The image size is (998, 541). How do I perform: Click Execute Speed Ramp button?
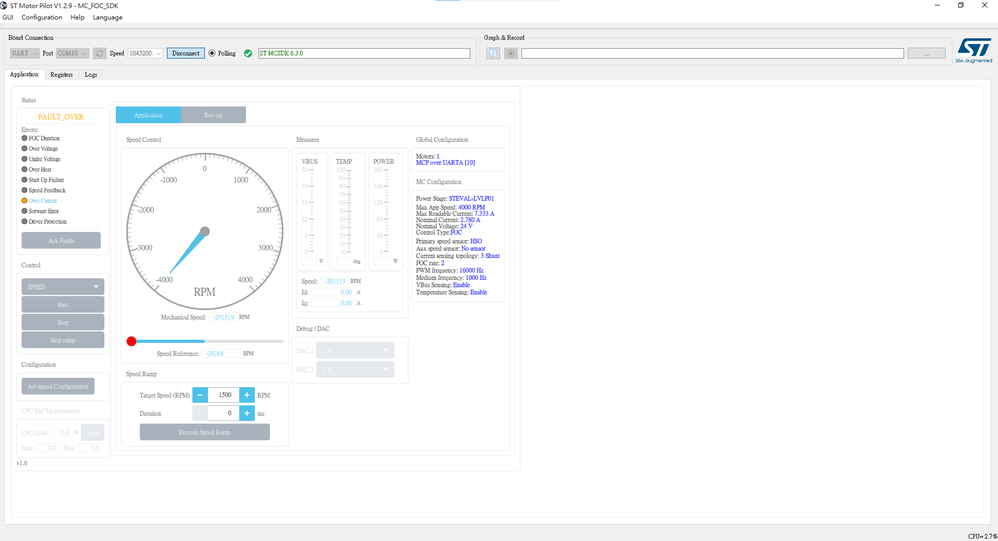205,432
